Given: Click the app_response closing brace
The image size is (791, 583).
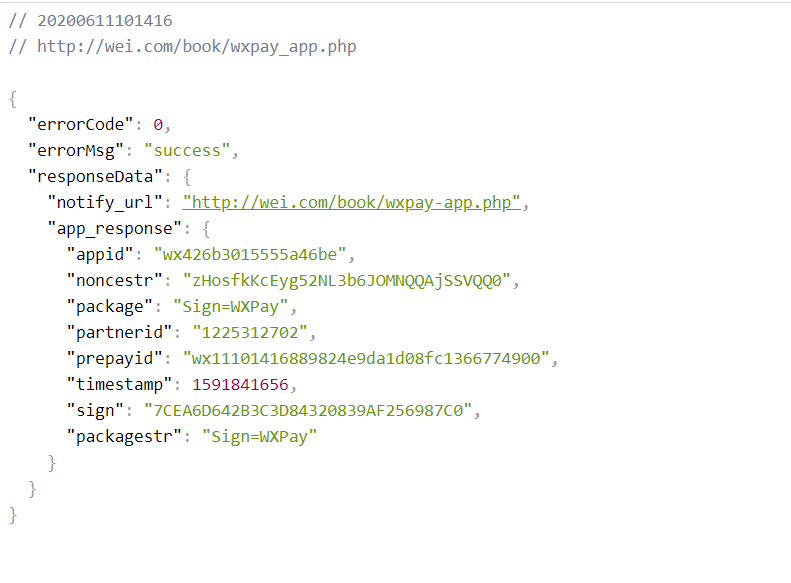Looking at the screenshot, I should 51,463.
